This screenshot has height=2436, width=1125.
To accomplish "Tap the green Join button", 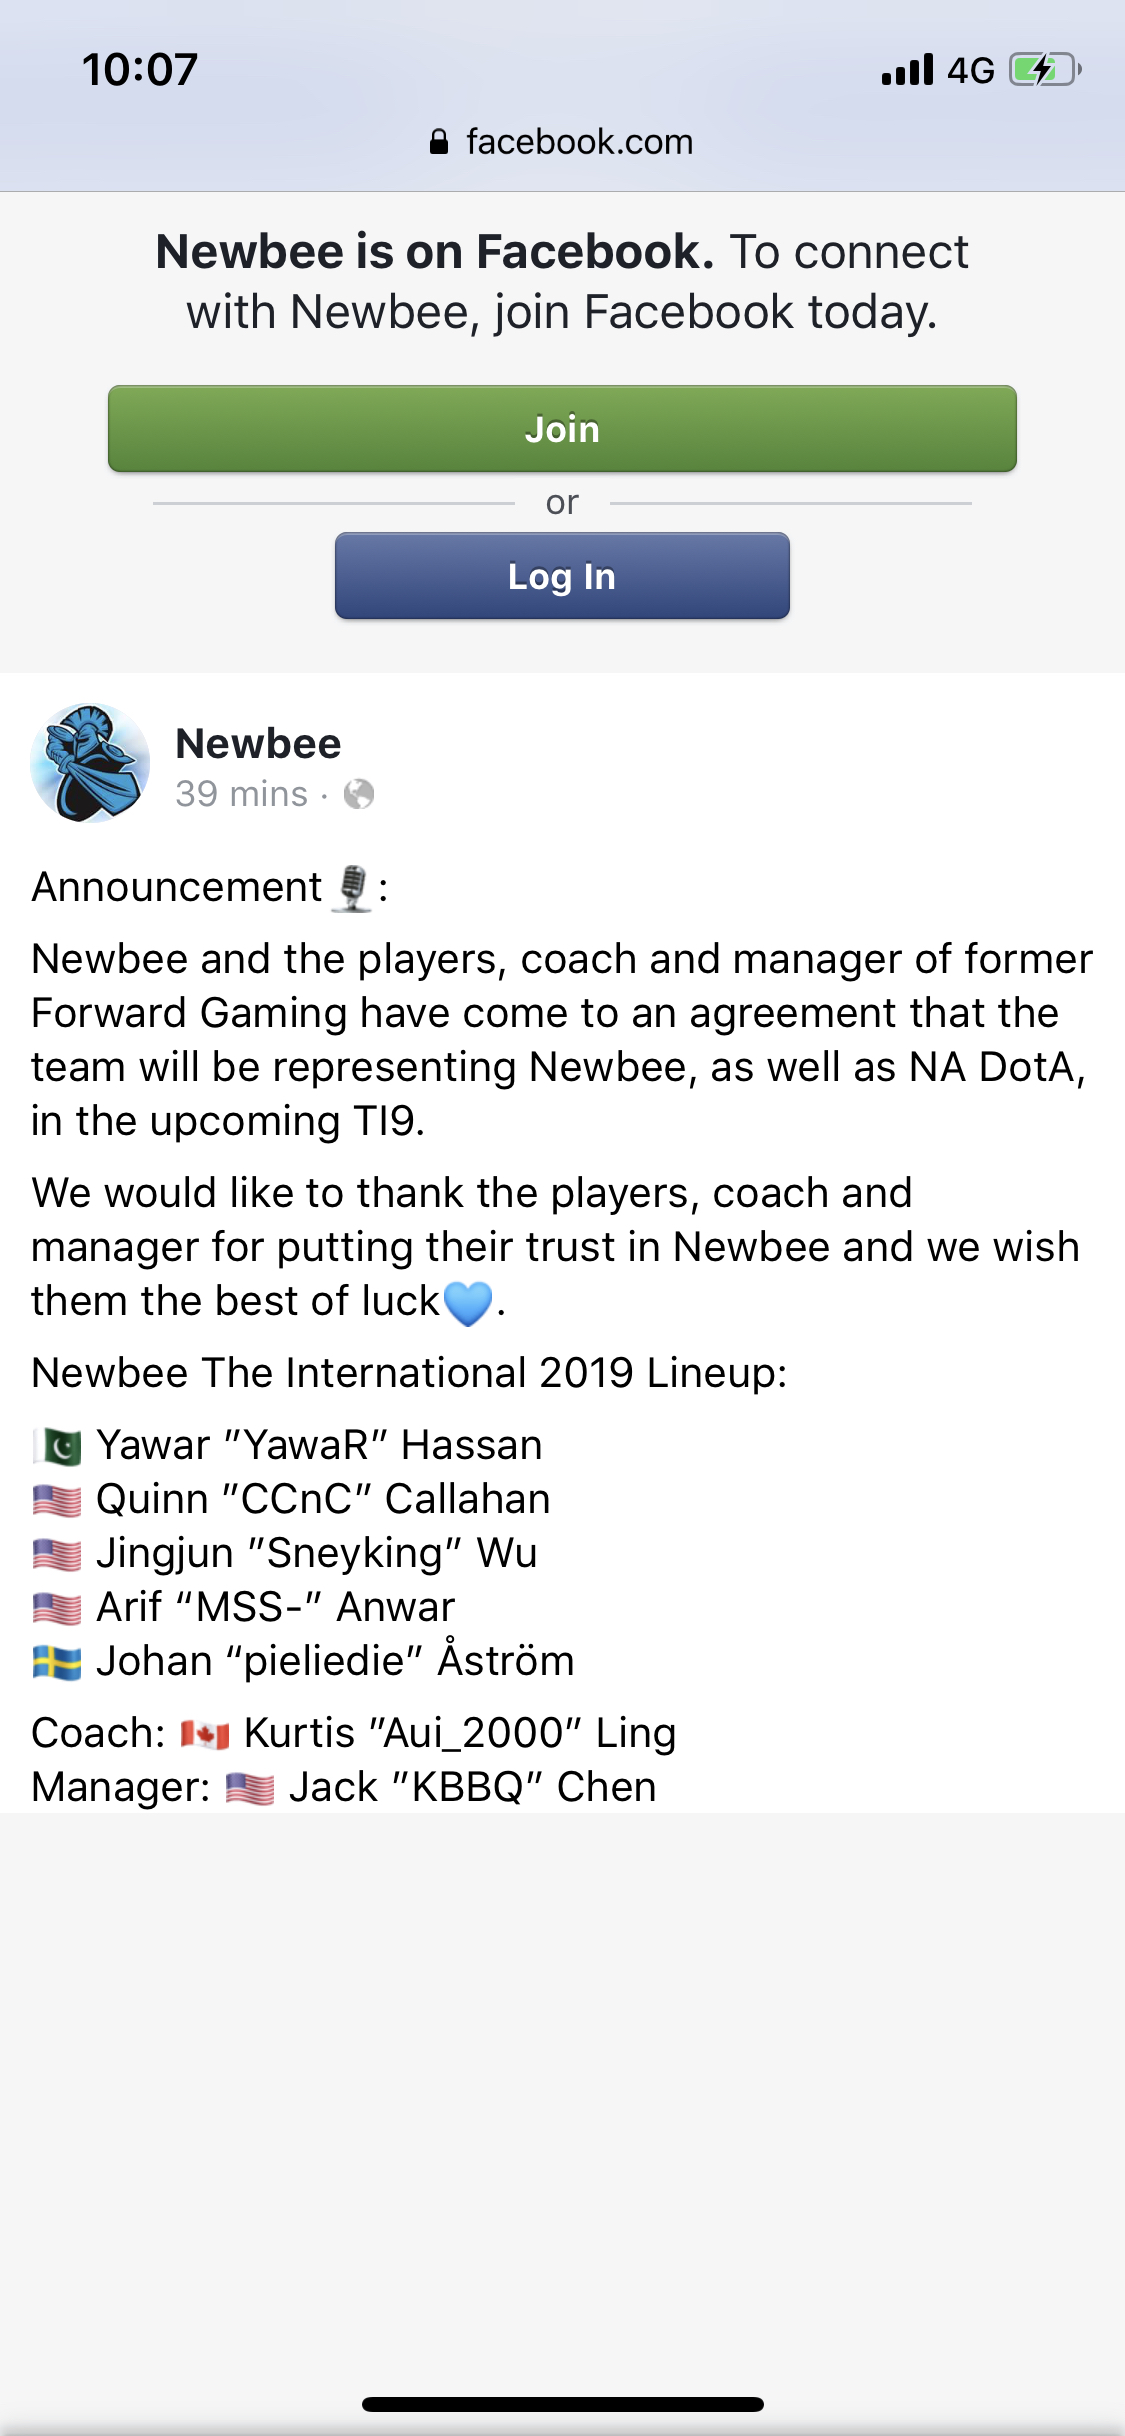I will [562, 429].
